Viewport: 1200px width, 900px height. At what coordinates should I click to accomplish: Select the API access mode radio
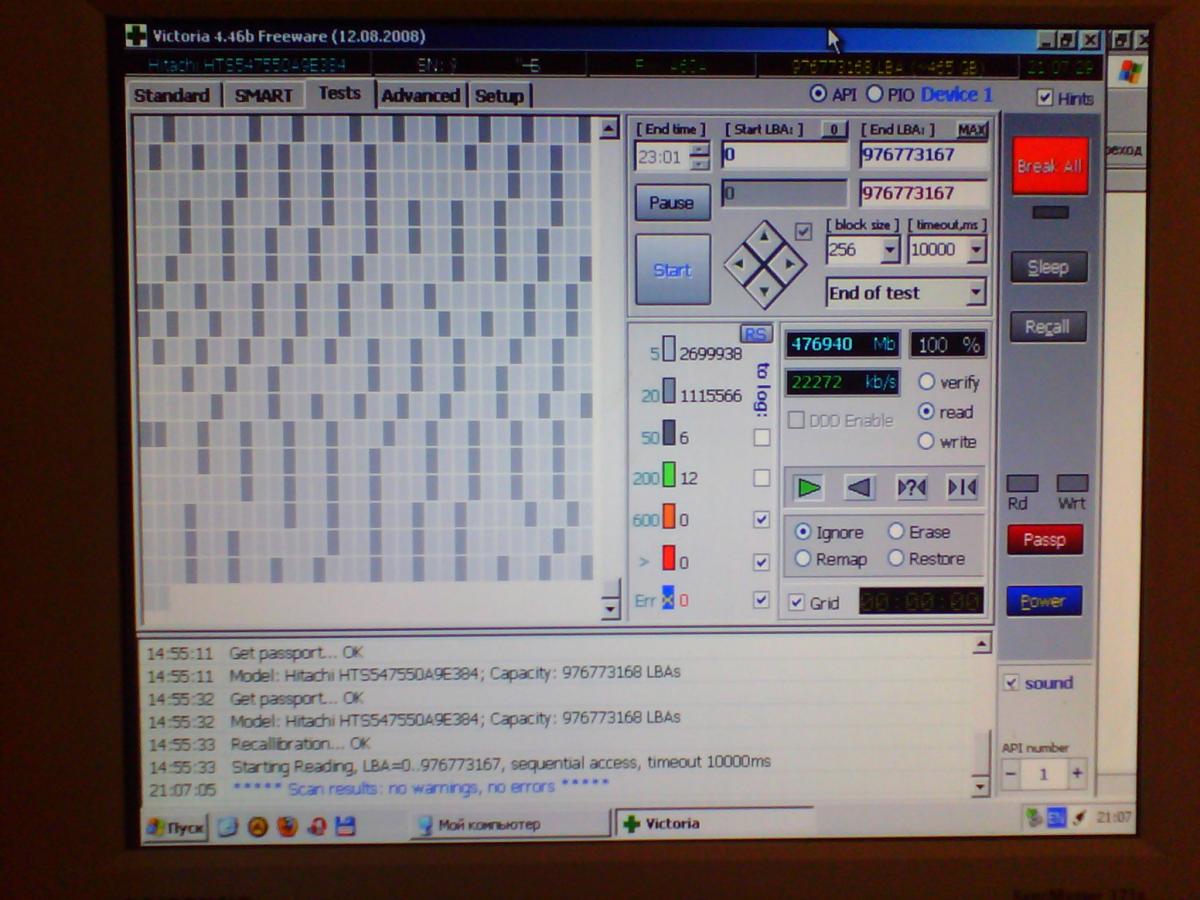pos(818,93)
